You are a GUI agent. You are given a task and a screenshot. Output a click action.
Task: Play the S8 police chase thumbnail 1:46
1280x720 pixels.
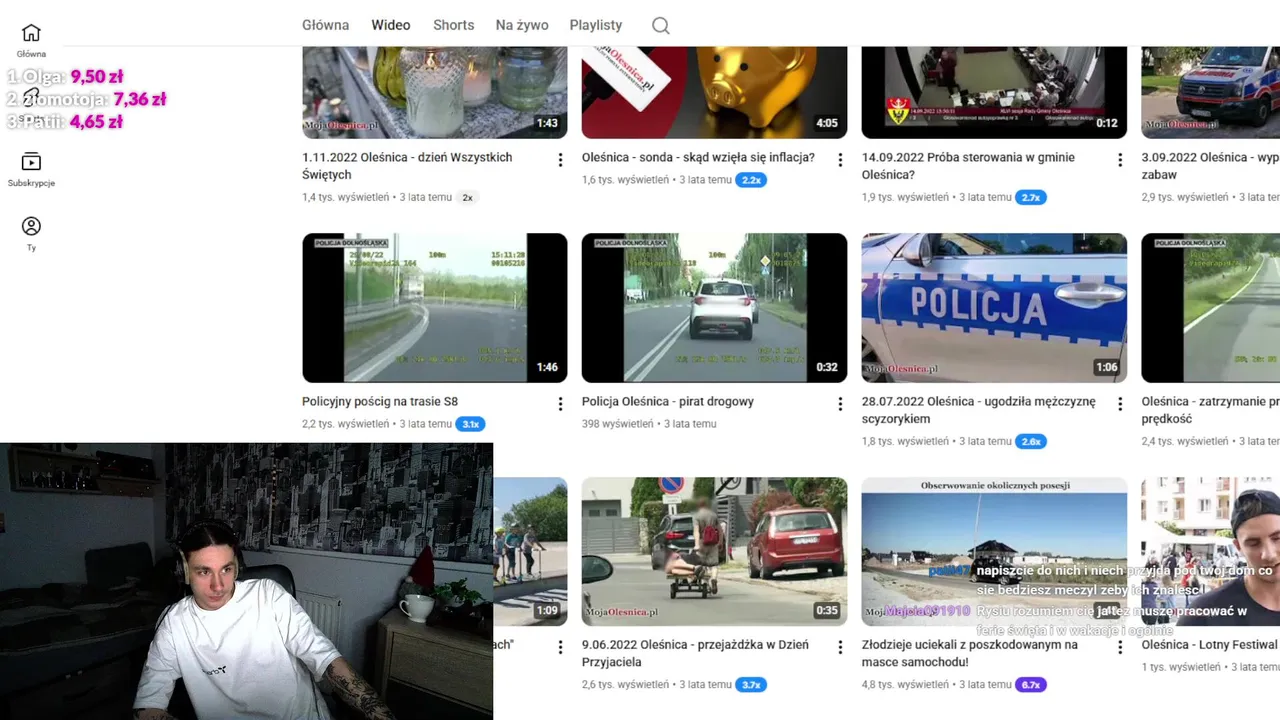(x=435, y=308)
